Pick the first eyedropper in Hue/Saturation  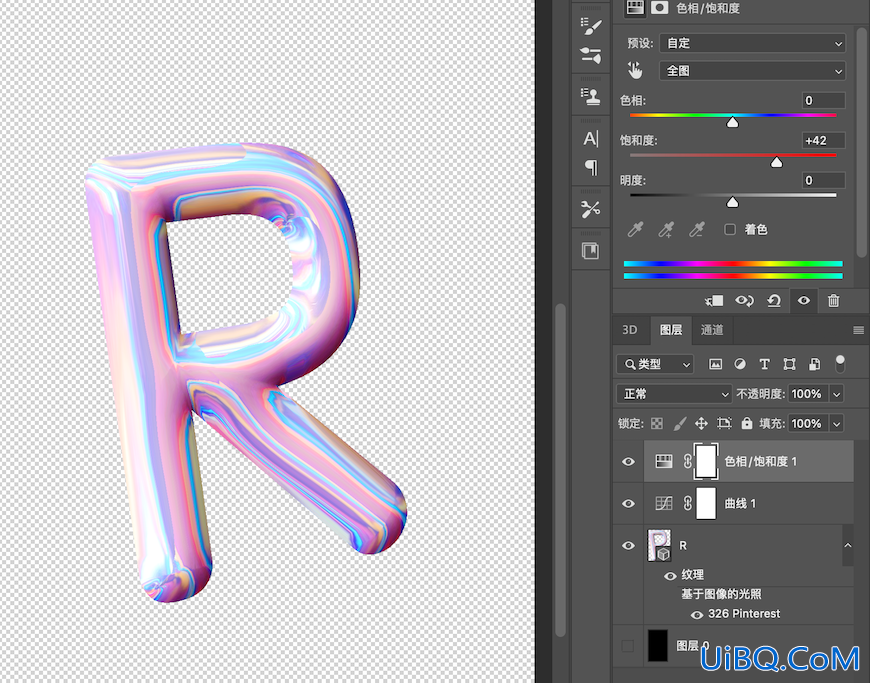[635, 229]
